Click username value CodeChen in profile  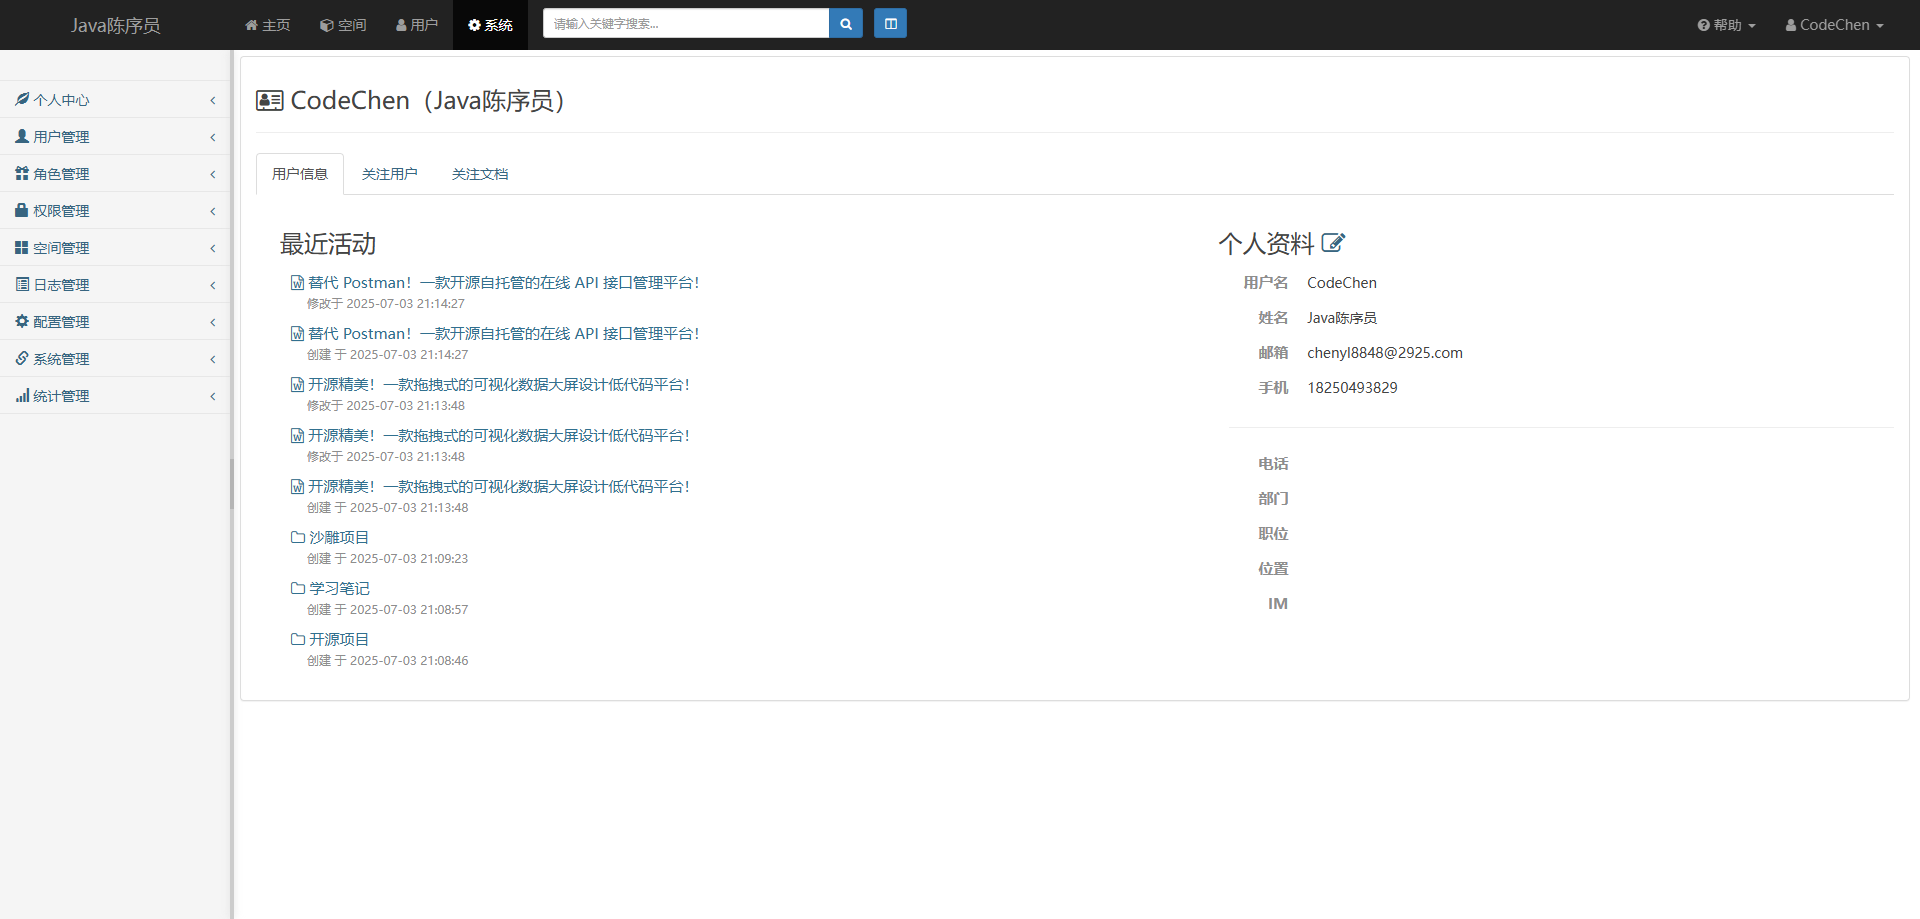[1342, 283]
